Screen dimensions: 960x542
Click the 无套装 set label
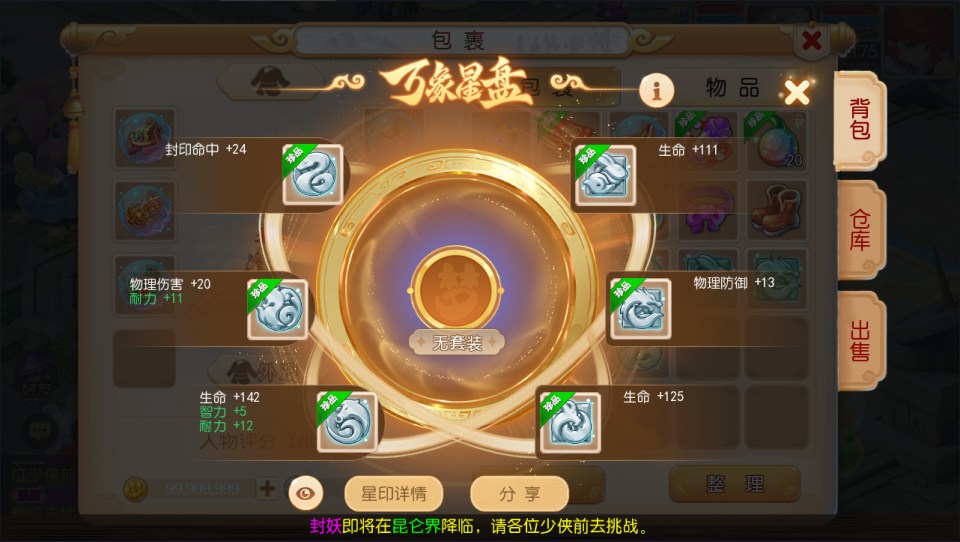pos(457,343)
